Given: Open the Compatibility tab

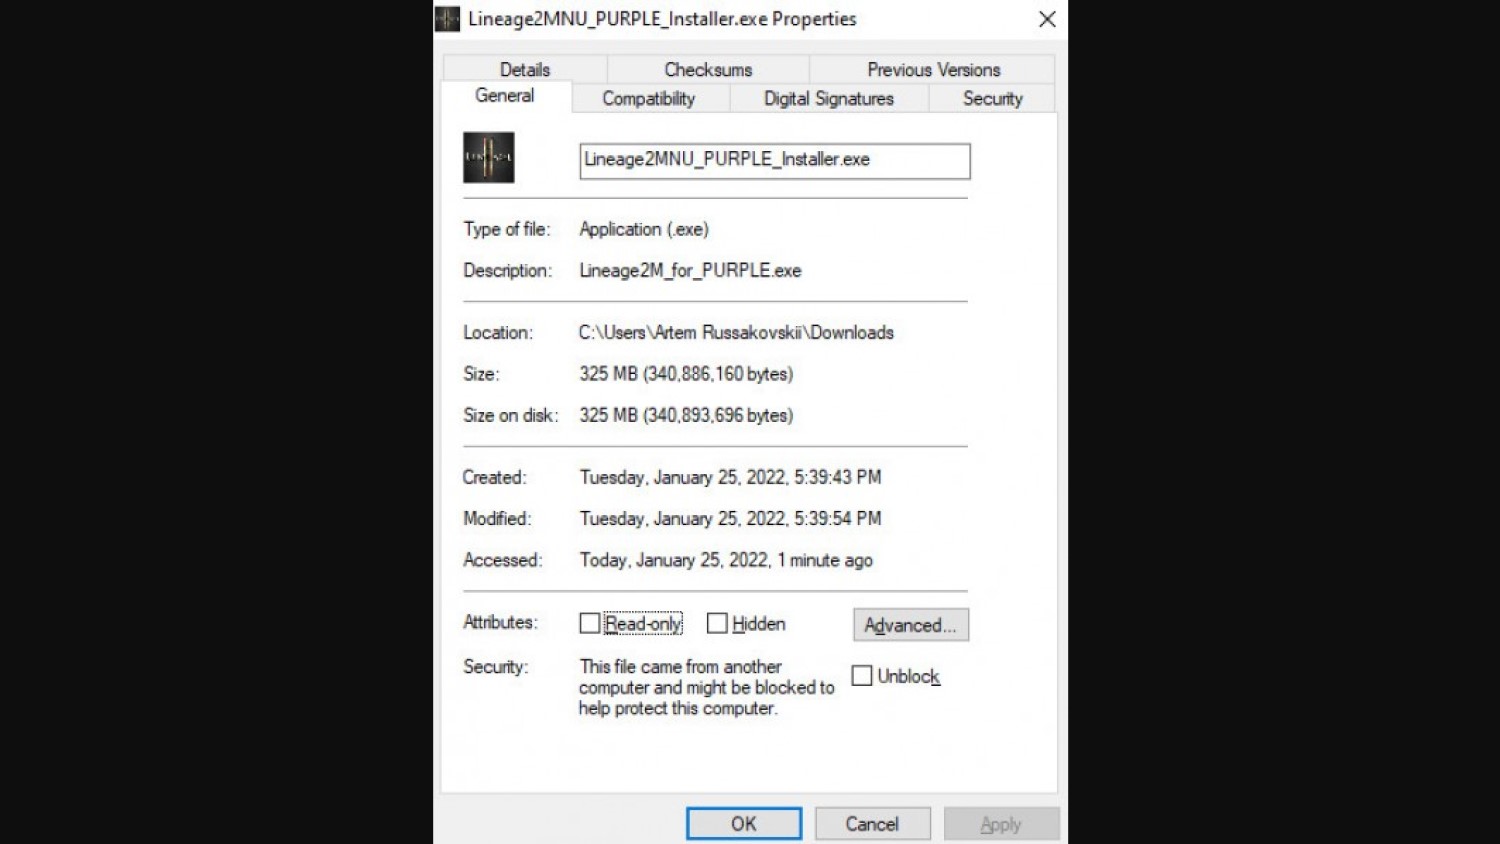Looking at the screenshot, I should click(x=649, y=98).
